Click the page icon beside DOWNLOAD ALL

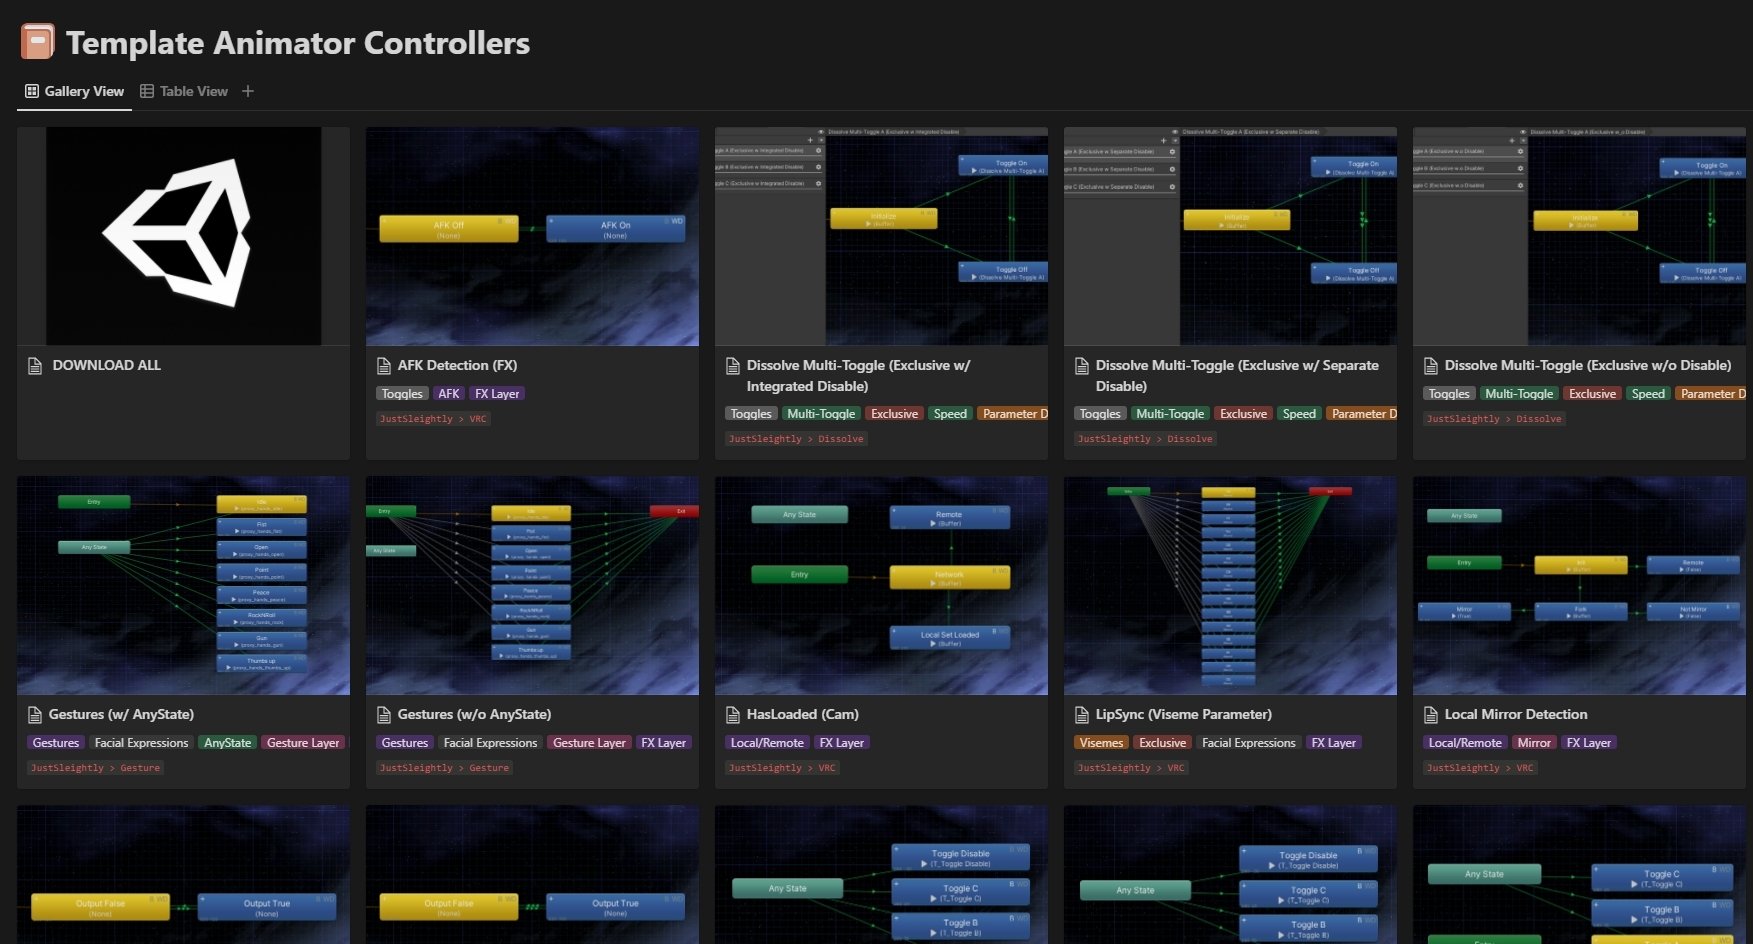click(35, 365)
